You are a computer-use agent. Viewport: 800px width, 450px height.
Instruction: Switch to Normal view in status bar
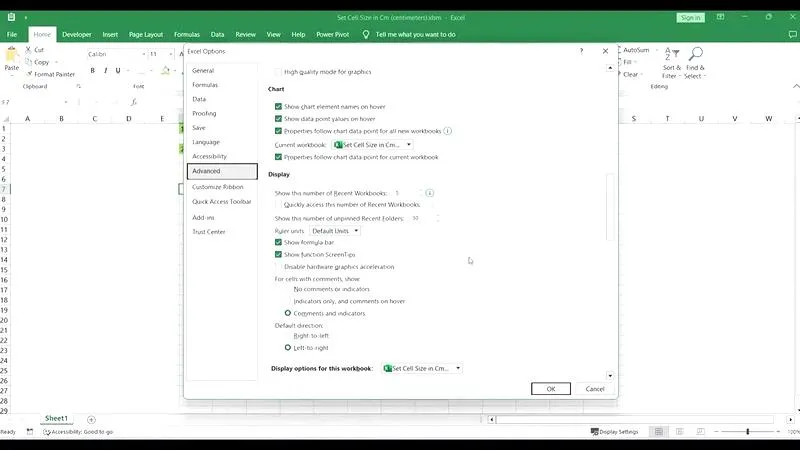click(659, 432)
